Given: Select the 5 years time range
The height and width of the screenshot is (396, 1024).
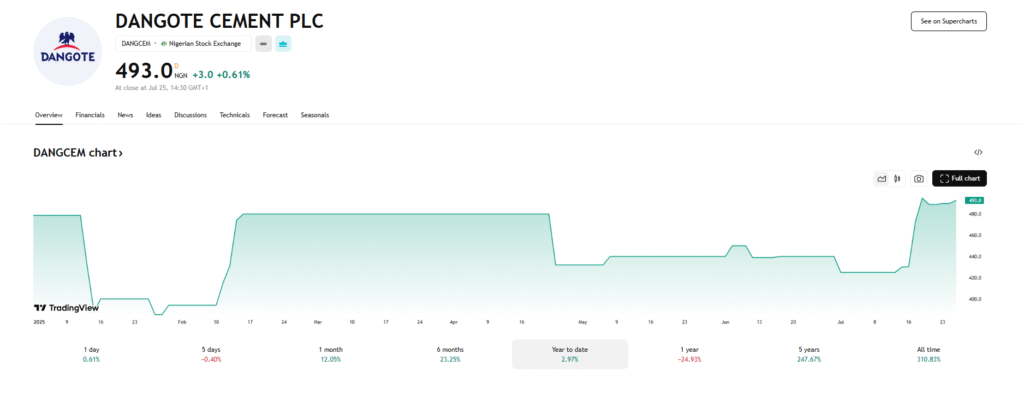Looking at the screenshot, I should coord(808,354).
